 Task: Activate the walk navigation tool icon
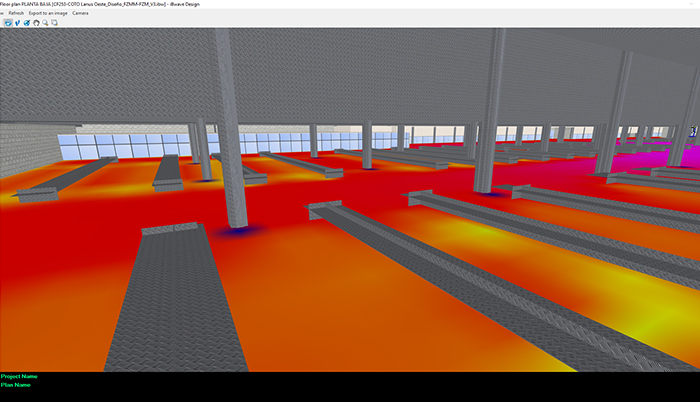pos(16,21)
